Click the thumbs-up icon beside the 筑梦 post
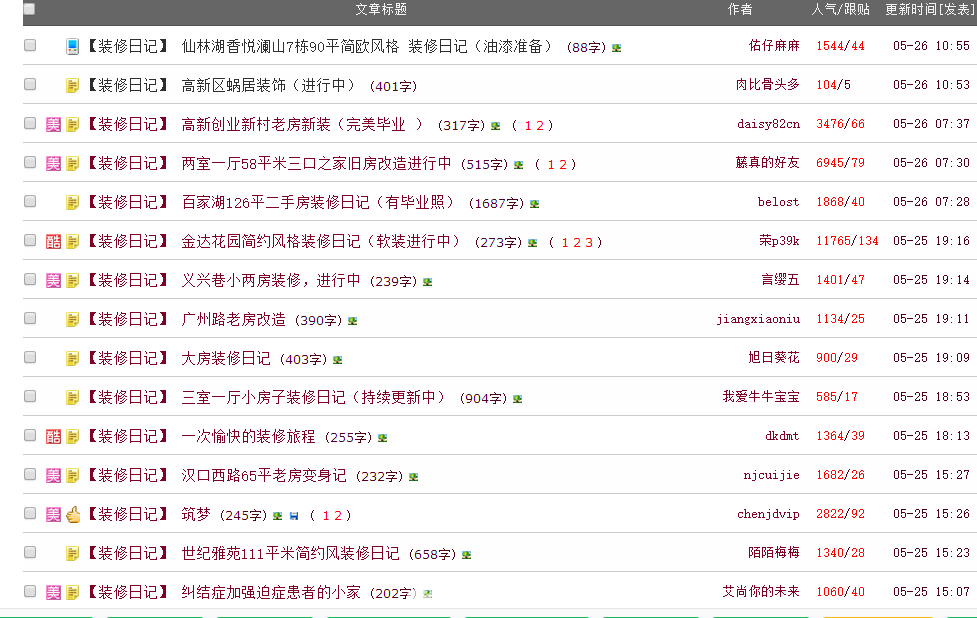The image size is (977, 618). (72, 514)
